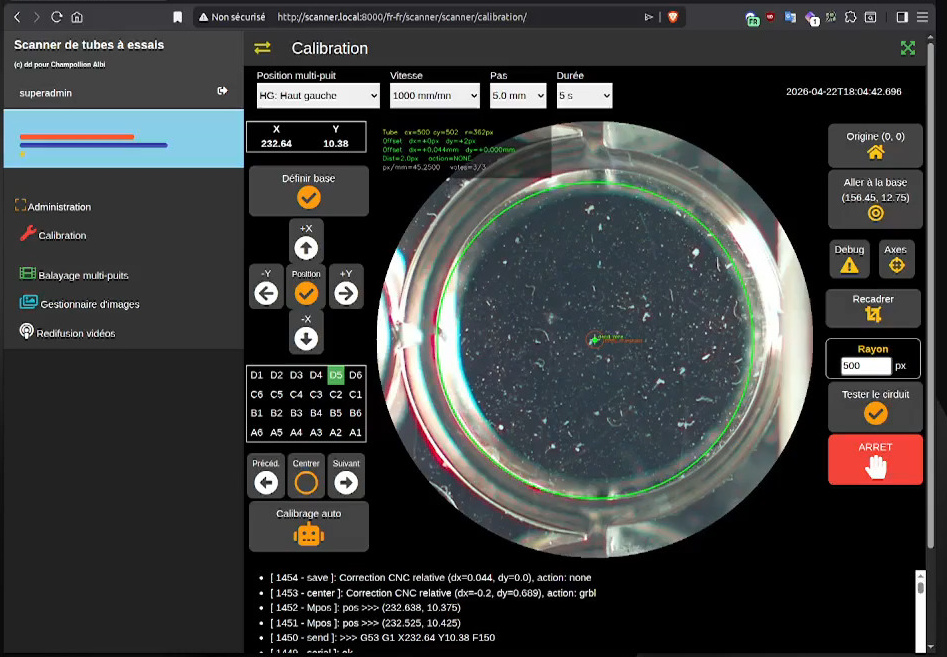This screenshot has height=657, width=947.
Task: Select well D5 in the grid
Action: (x=336, y=375)
